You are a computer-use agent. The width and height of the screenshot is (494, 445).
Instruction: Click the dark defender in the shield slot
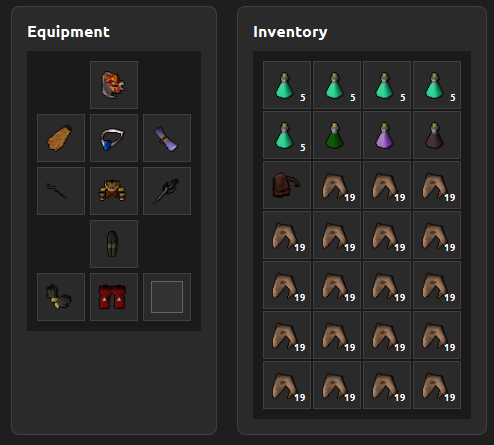(x=167, y=191)
